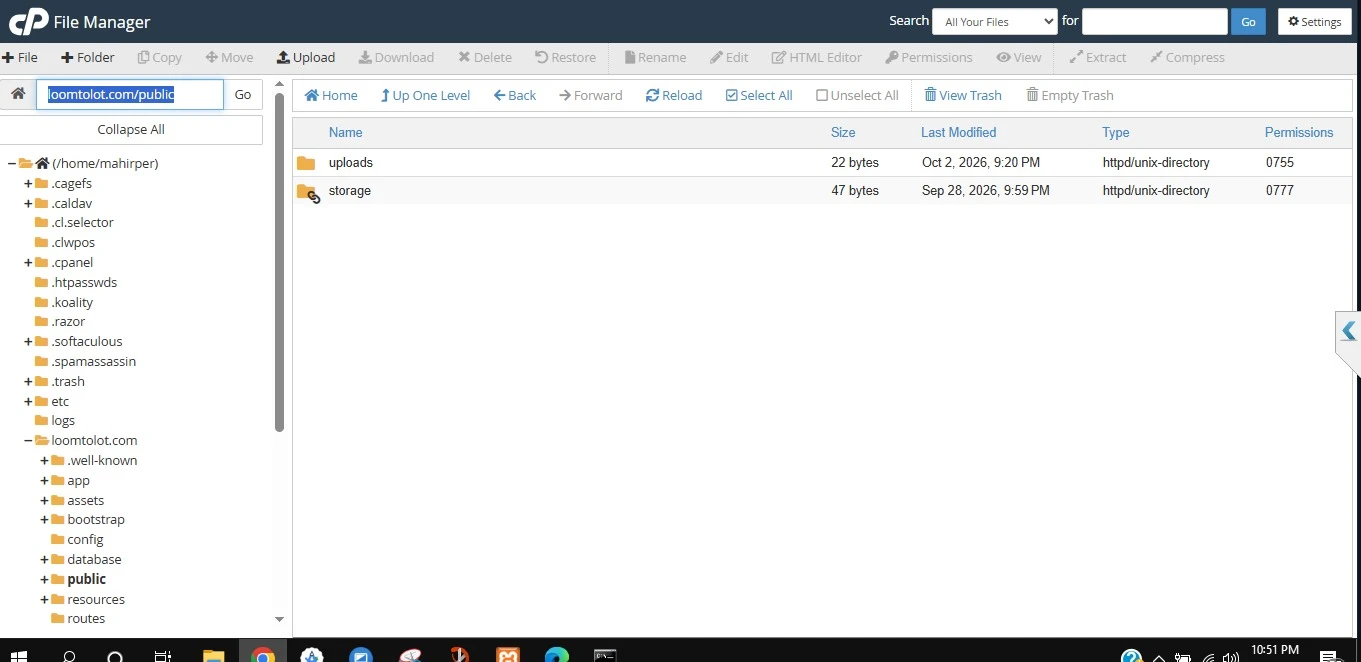Image resolution: width=1361 pixels, height=662 pixels.
Task: Click Go next to the path field
Action: [243, 94]
